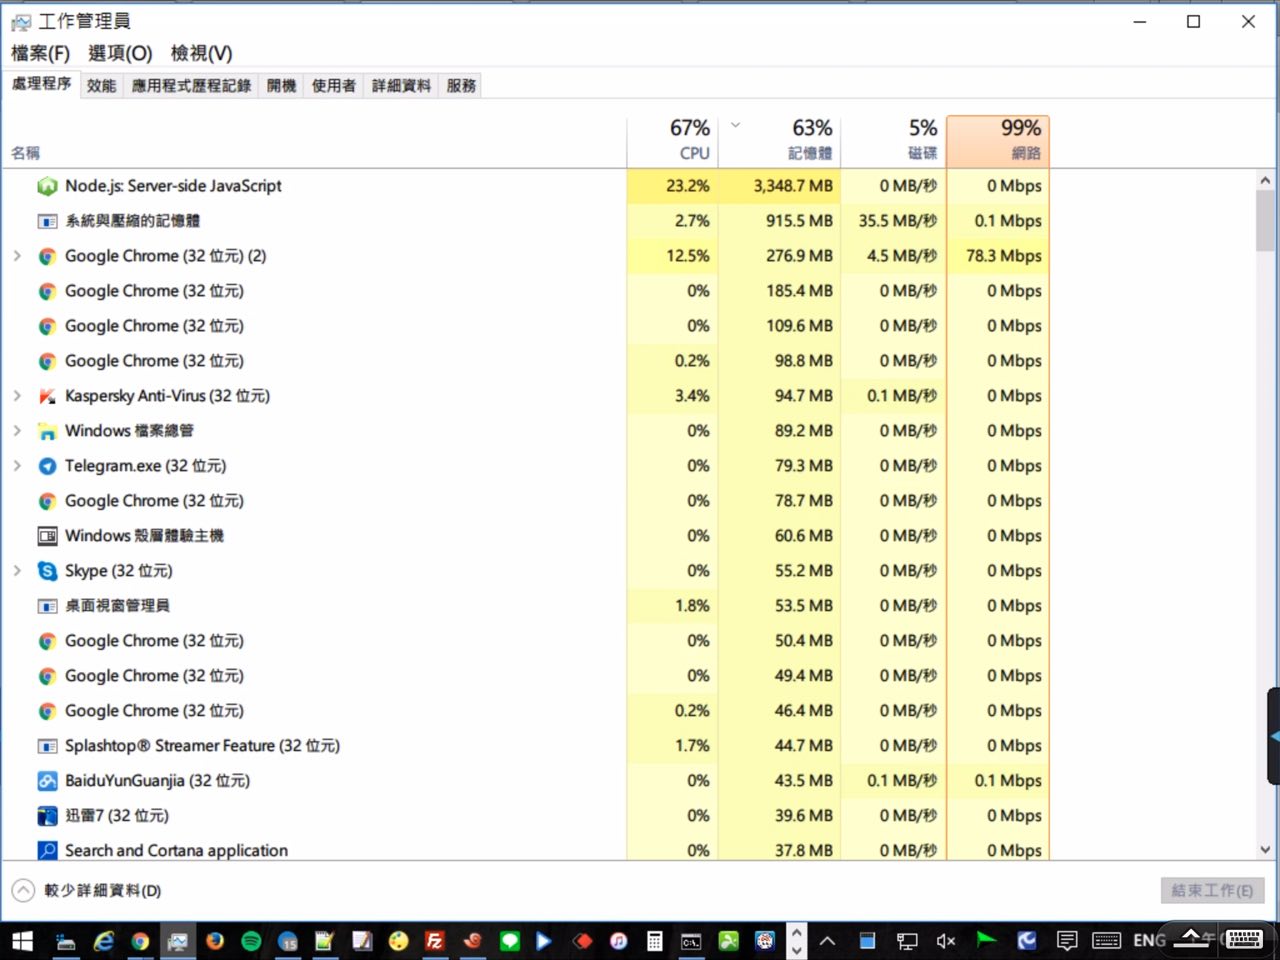The height and width of the screenshot is (960, 1280).
Task: Click the Kaspersky Anti-Virus process icon
Action: 47,396
